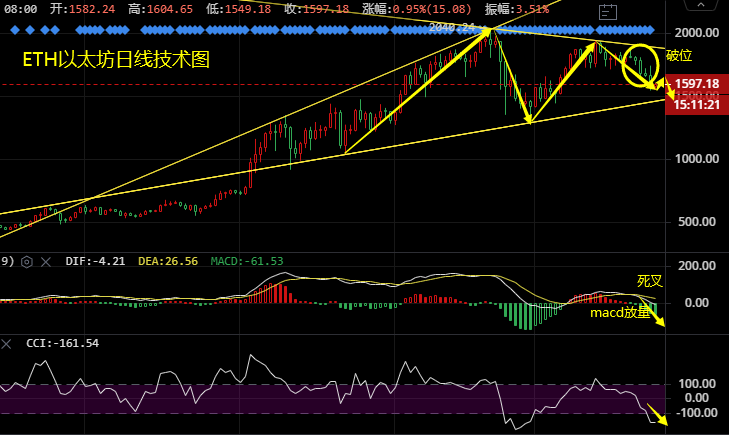The image size is (729, 435).
Task: Click the open price 开:1582.24
Action: click(82, 9)
